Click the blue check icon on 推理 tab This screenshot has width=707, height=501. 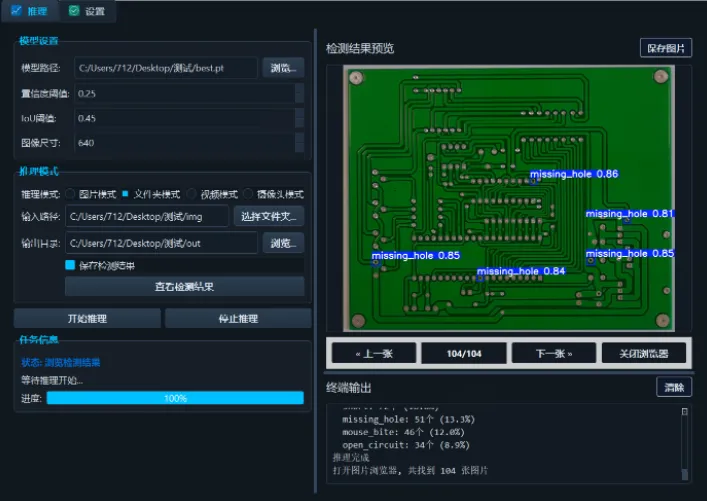point(16,10)
